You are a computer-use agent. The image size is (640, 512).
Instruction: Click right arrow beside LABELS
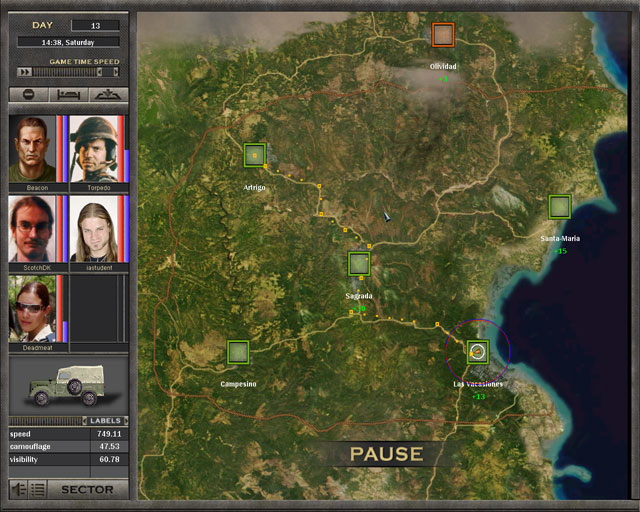[x=126, y=421]
